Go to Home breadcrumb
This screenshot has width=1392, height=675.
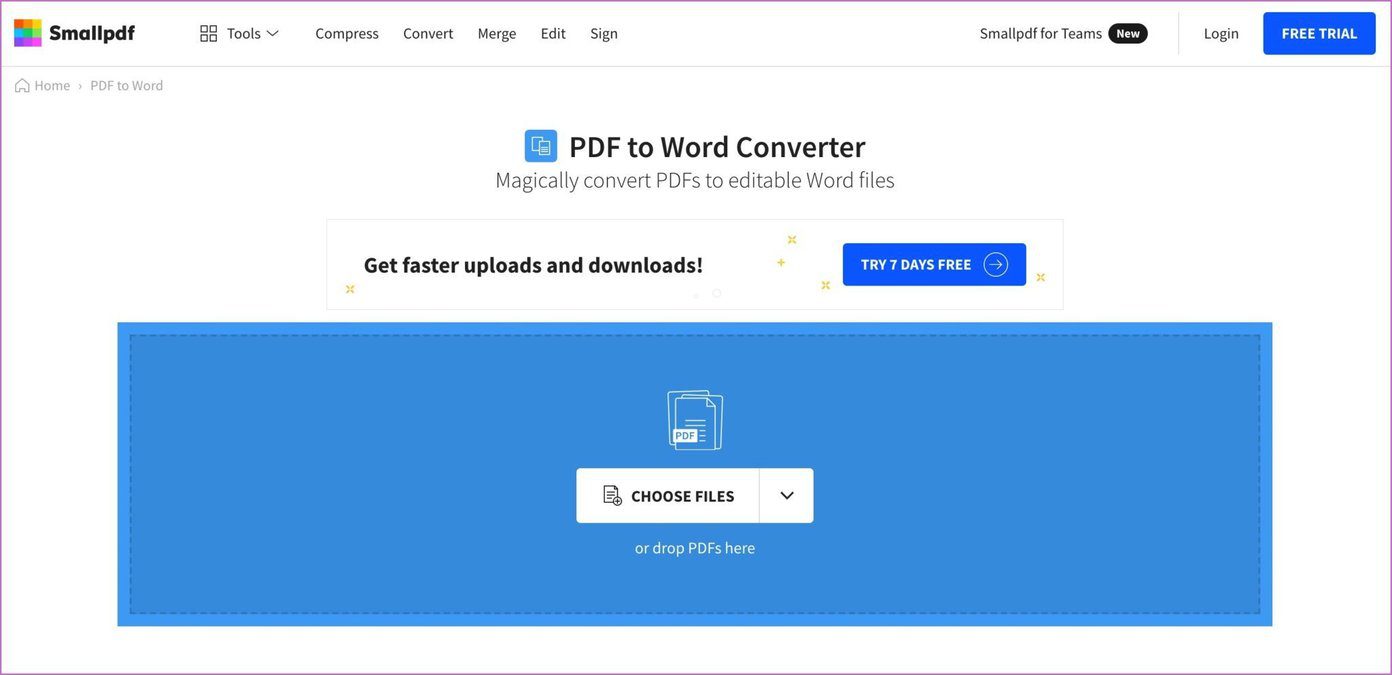tap(42, 86)
